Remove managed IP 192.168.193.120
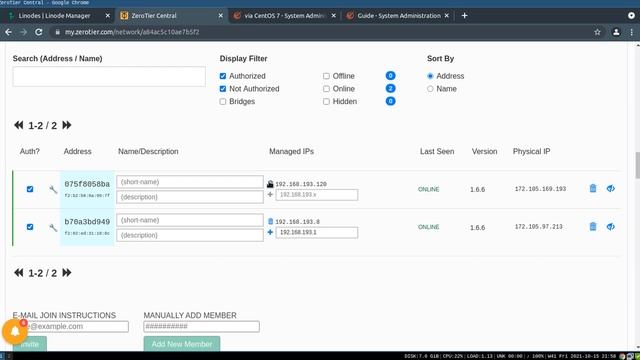This screenshot has width=640, height=360. (270, 184)
